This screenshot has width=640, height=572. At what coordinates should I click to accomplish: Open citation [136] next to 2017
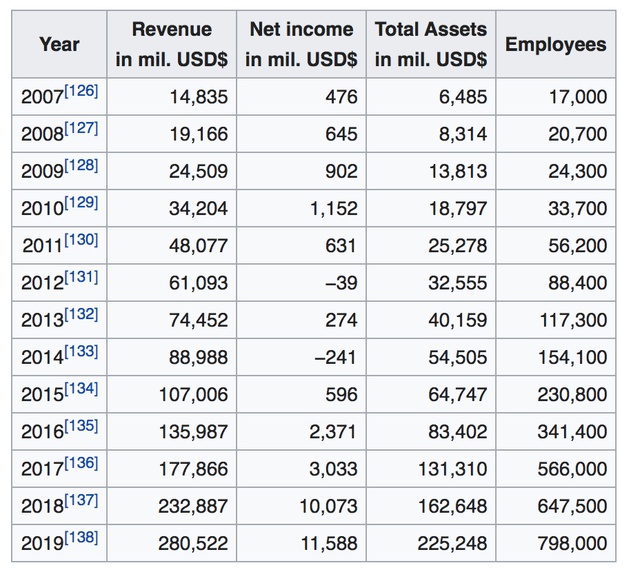81,463
